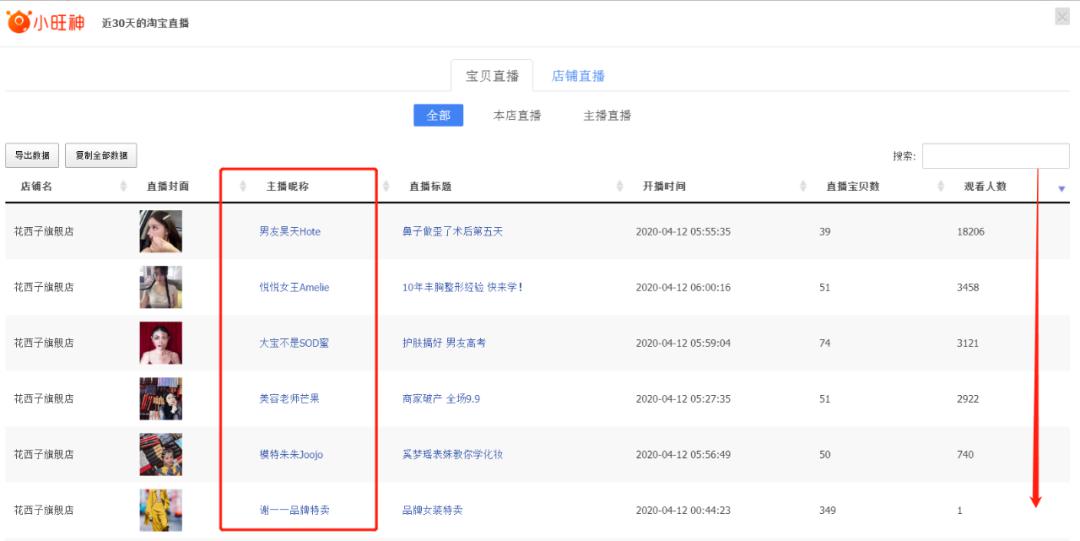The width and height of the screenshot is (1080, 541).
Task: Sort by 直播封面 column arrows
Action: [242, 186]
